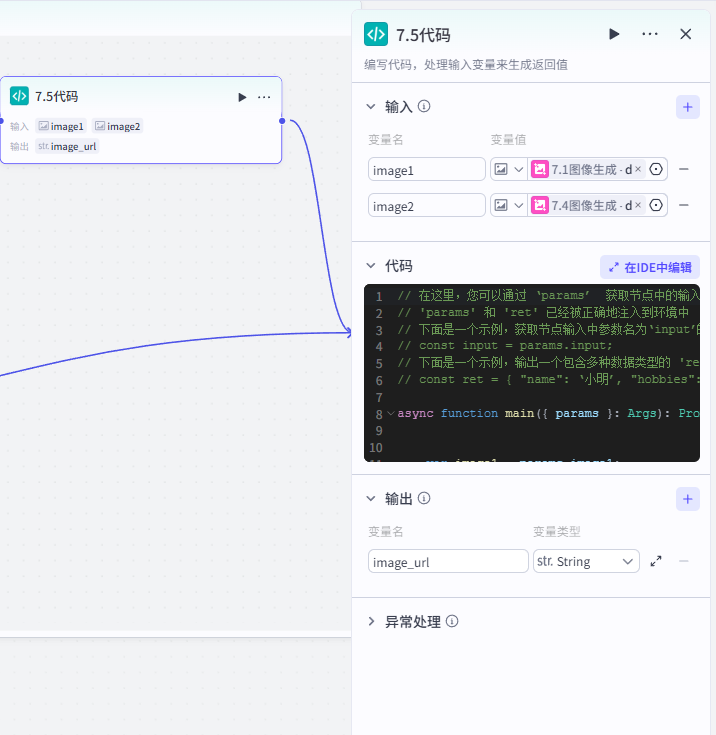Fold the main function at line 8
This screenshot has height=735, width=716.
click(391, 413)
